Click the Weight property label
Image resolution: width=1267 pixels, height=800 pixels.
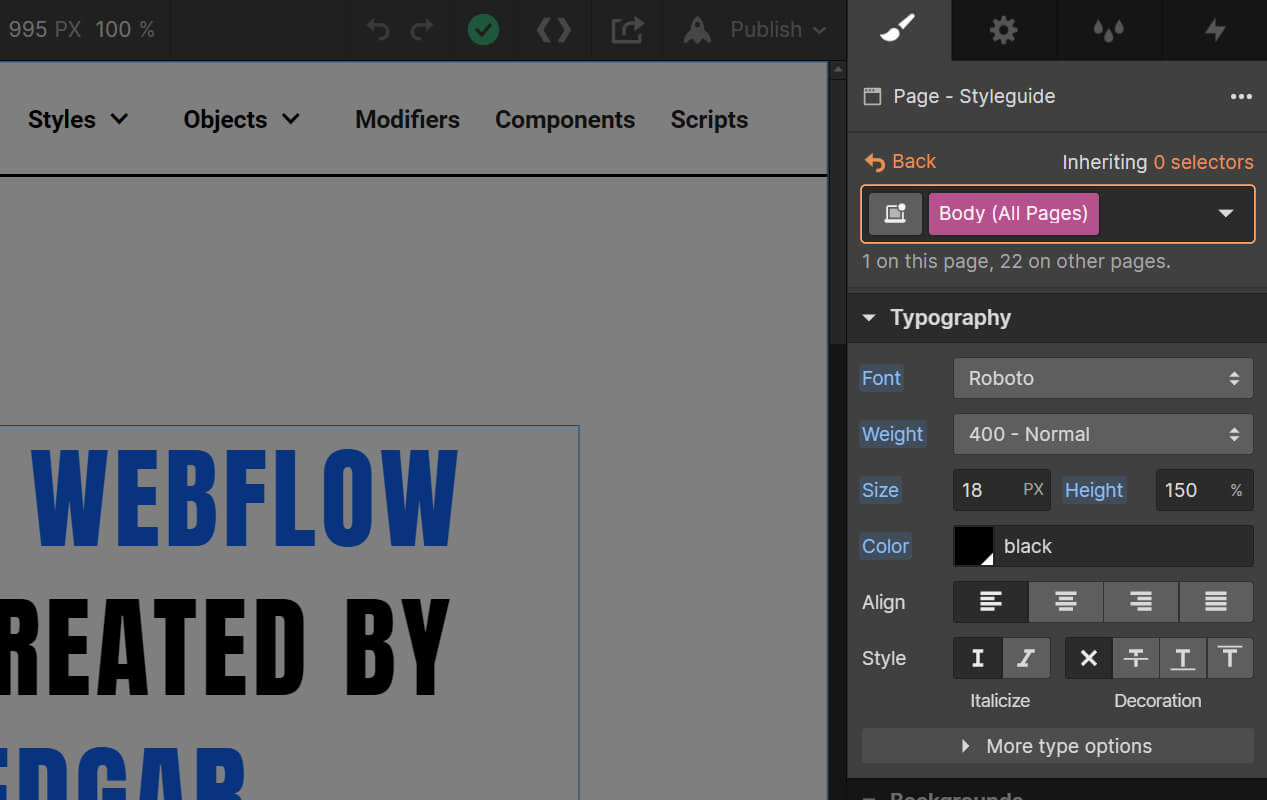(x=892, y=434)
